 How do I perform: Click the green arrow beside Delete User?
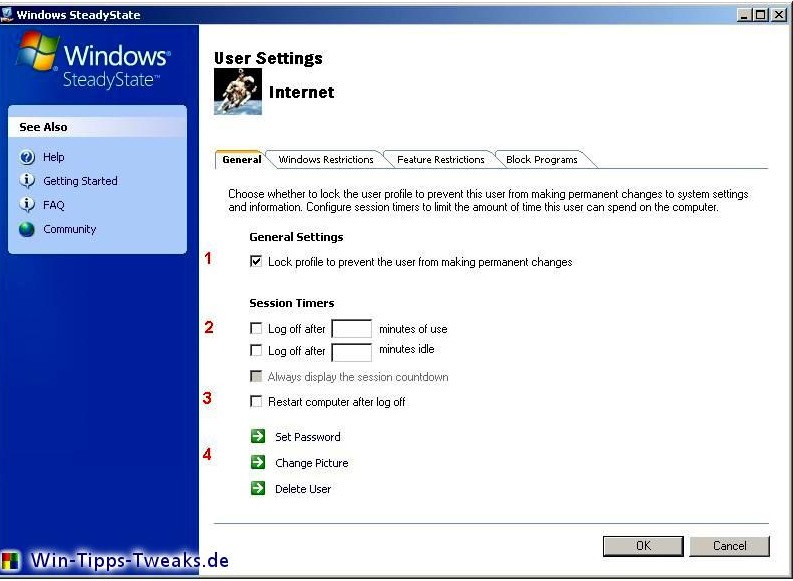tap(258, 488)
